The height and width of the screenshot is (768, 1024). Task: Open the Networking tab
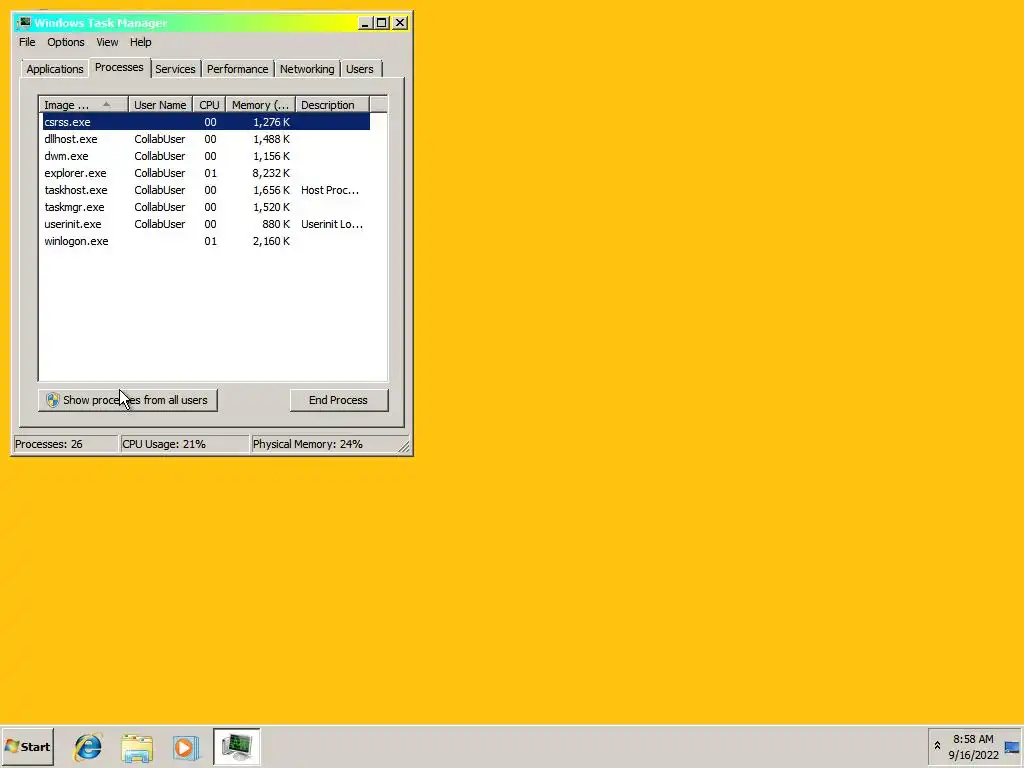point(307,69)
